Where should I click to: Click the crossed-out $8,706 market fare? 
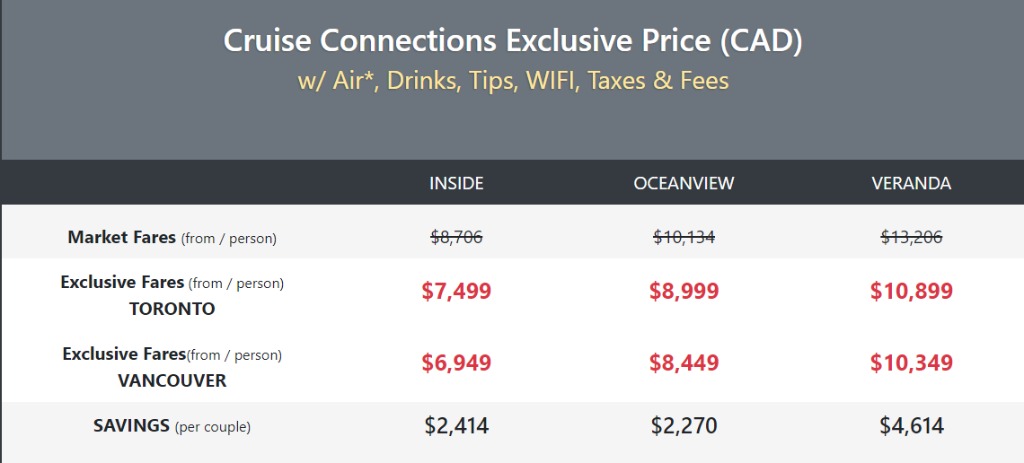pyautogui.click(x=456, y=237)
